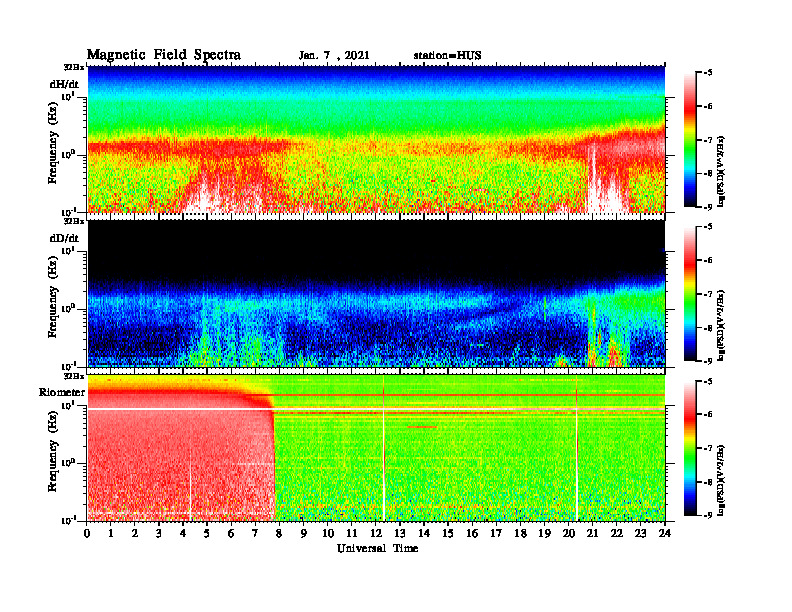
Task: Click the '8' tick on the Universal Time axis
Action: 279,533
